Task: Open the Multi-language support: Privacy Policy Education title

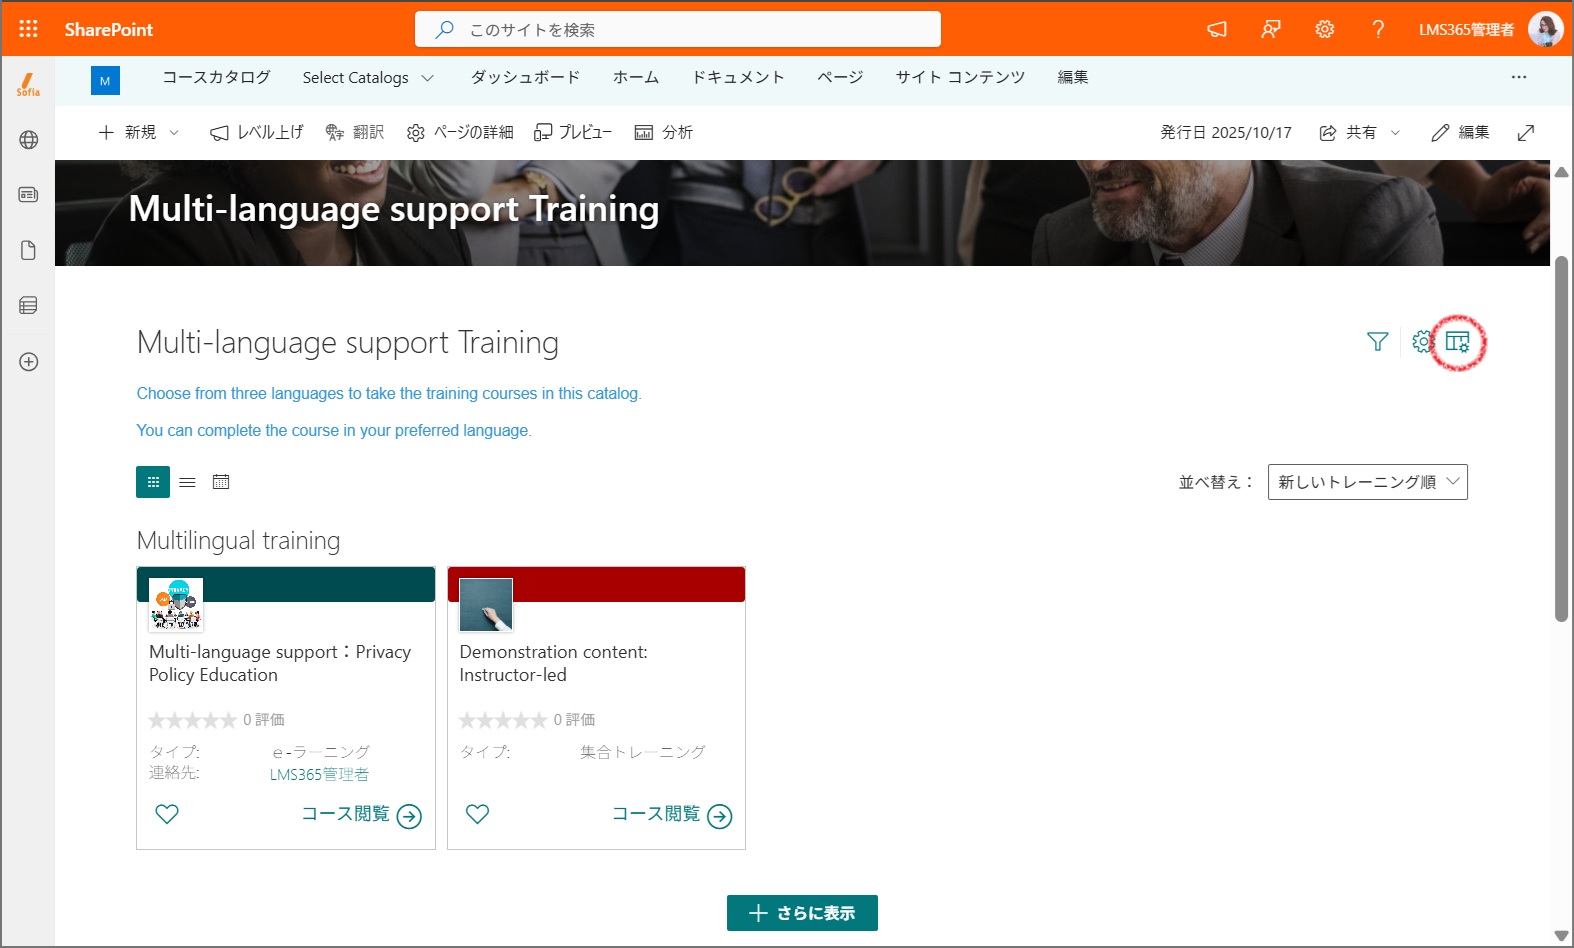Action: [280, 663]
